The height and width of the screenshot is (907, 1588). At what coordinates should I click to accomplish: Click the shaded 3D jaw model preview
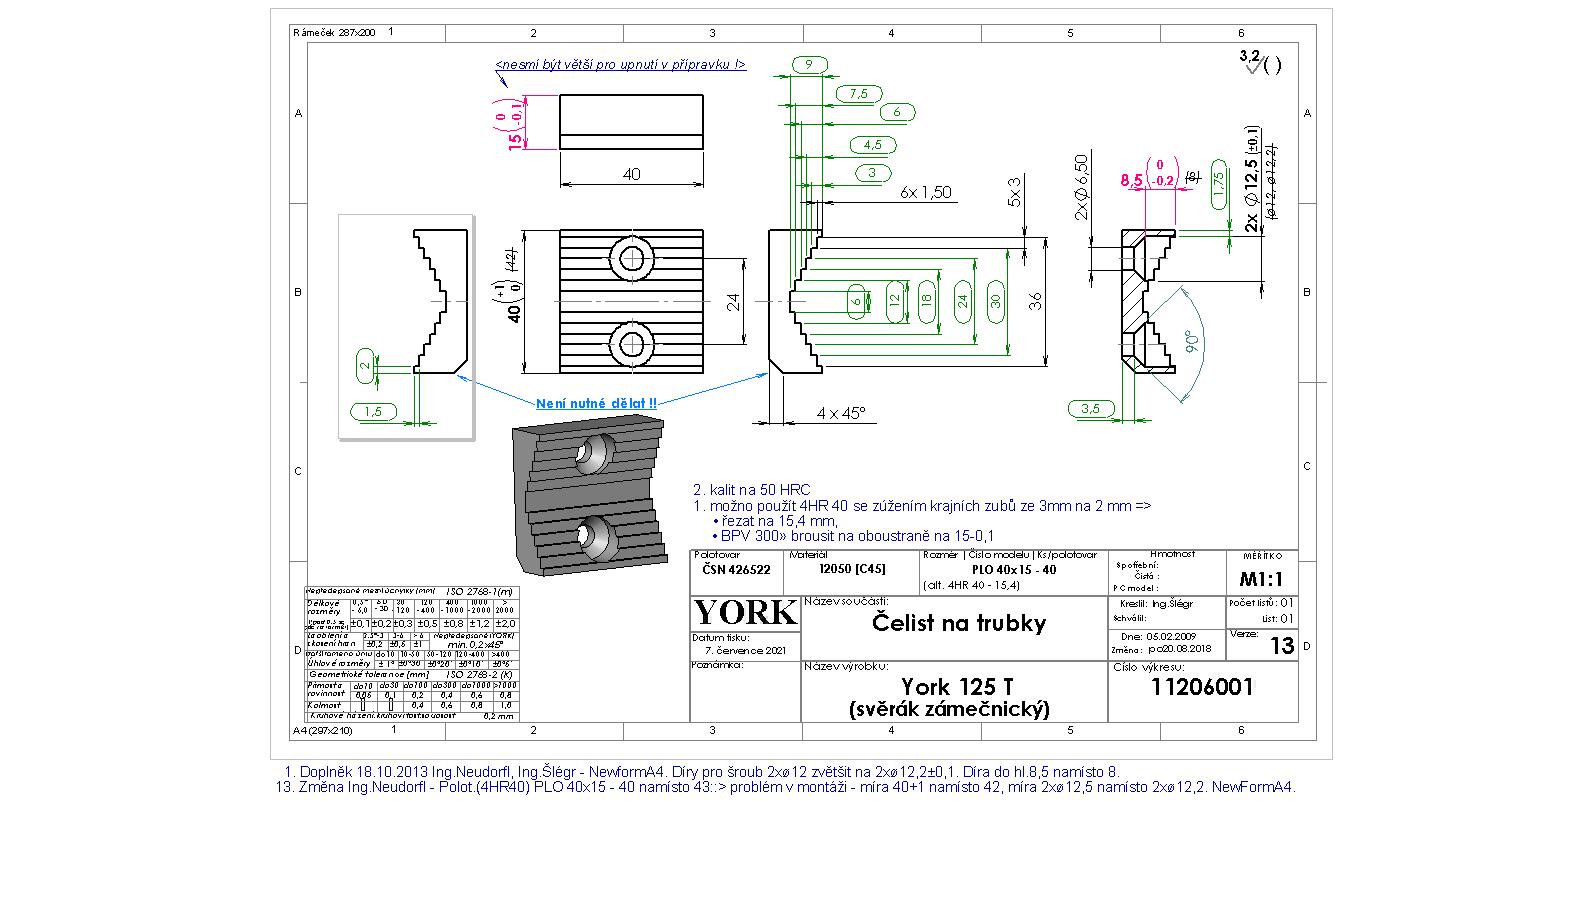pyautogui.click(x=587, y=495)
